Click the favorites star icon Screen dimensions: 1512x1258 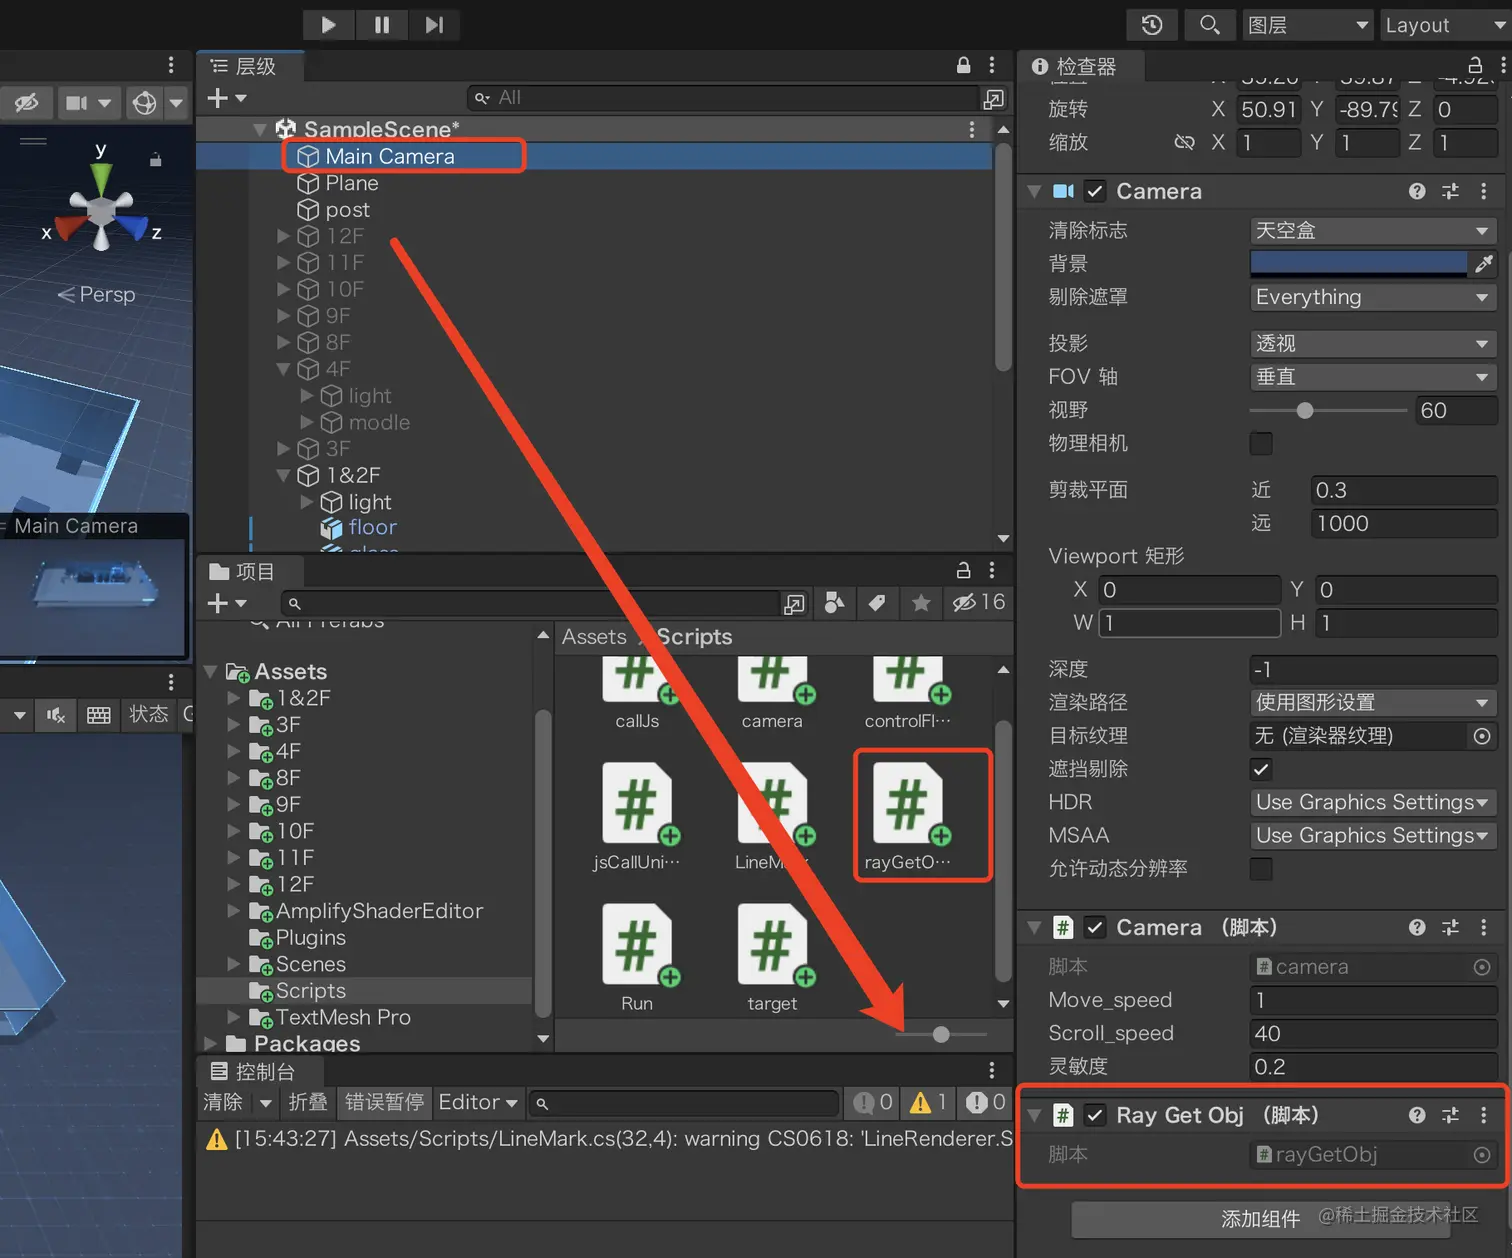pyautogui.click(x=921, y=602)
